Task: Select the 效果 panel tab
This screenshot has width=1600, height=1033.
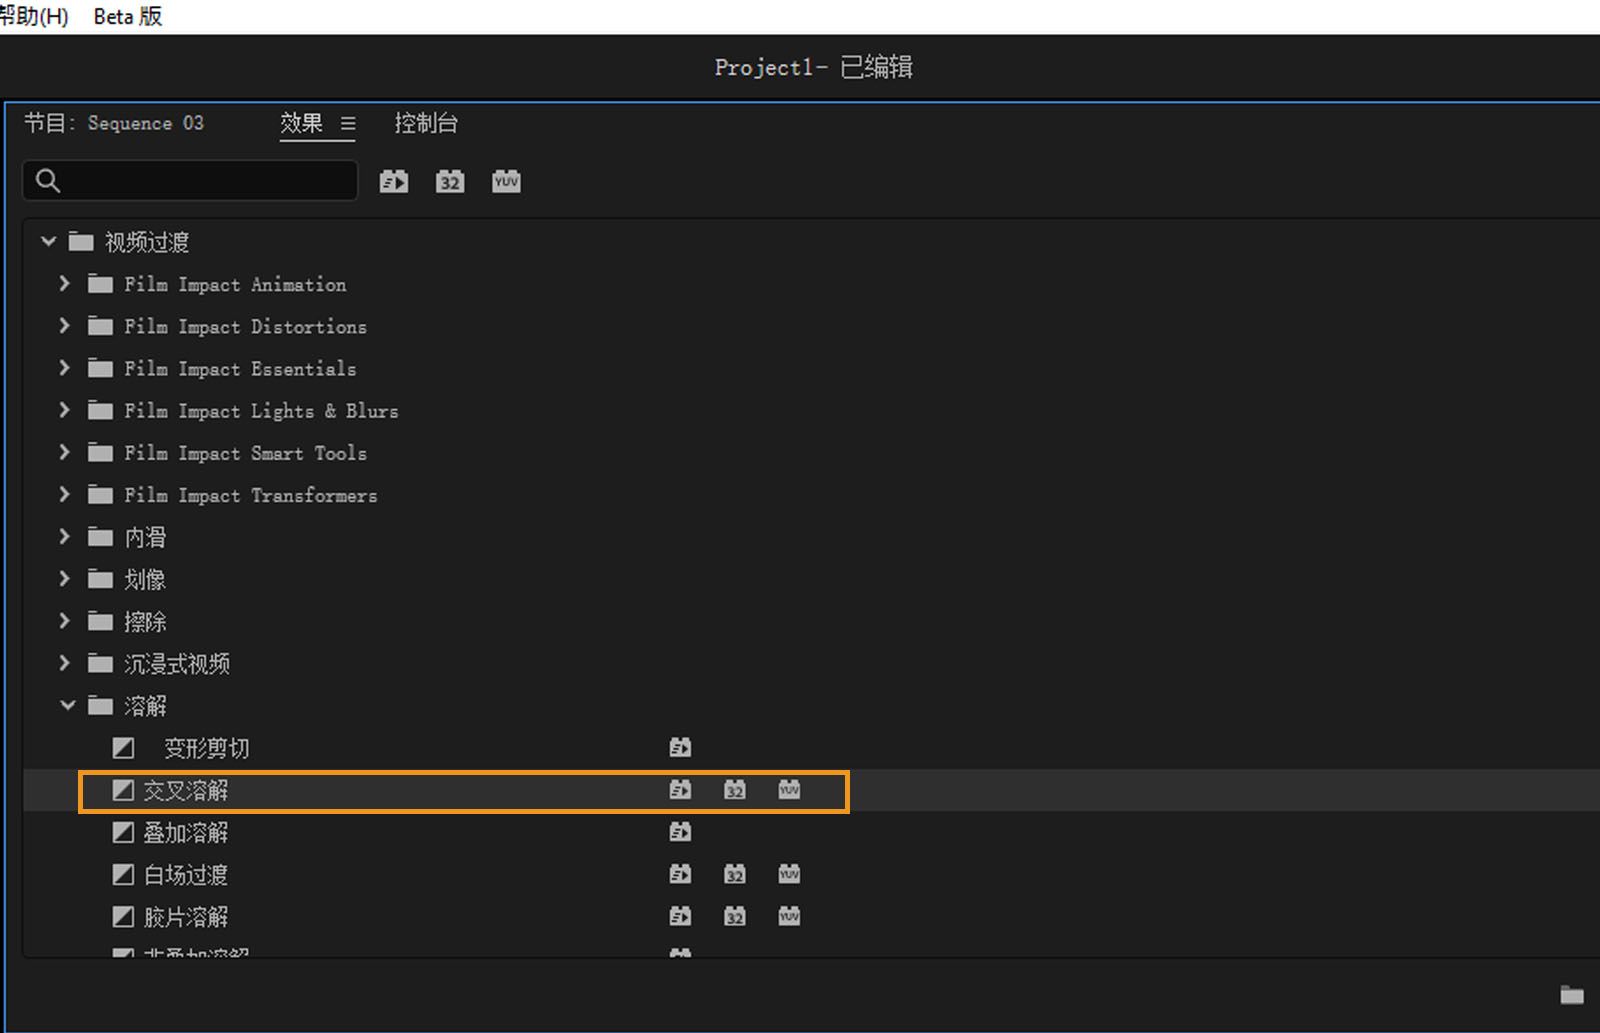Action: point(301,123)
